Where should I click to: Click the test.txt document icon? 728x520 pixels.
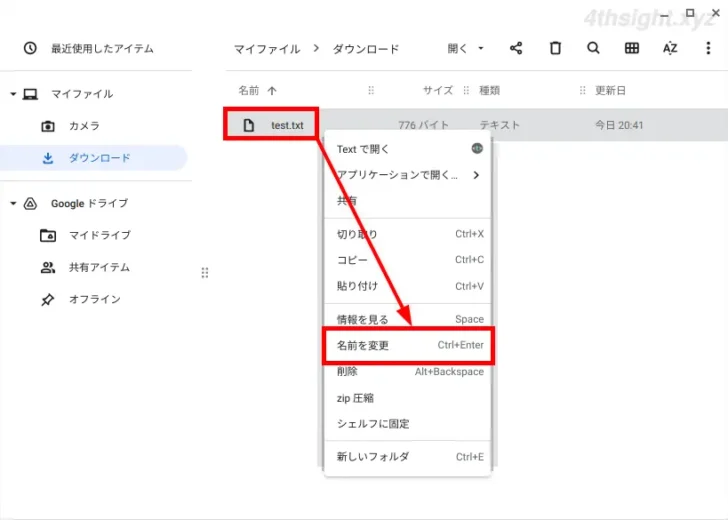[x=249, y=125]
